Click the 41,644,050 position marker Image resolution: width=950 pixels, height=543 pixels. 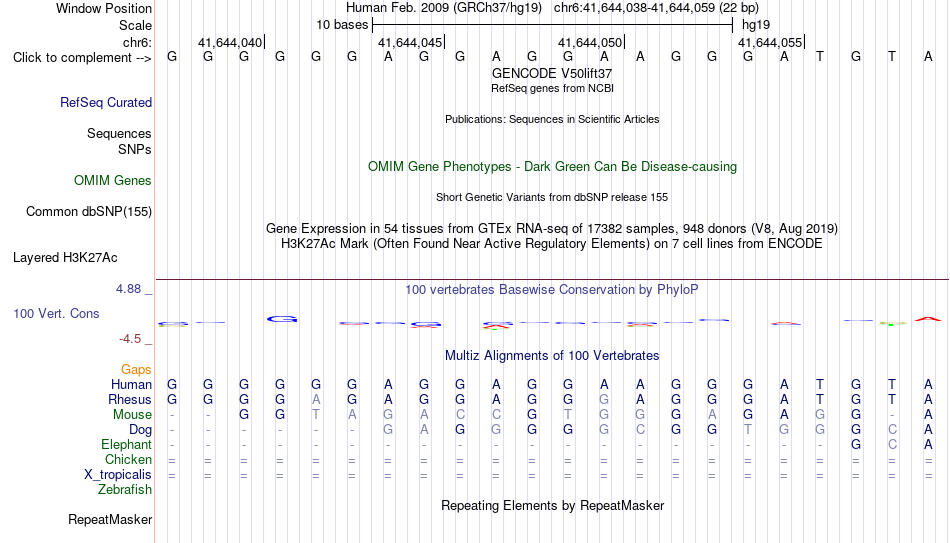pos(591,42)
